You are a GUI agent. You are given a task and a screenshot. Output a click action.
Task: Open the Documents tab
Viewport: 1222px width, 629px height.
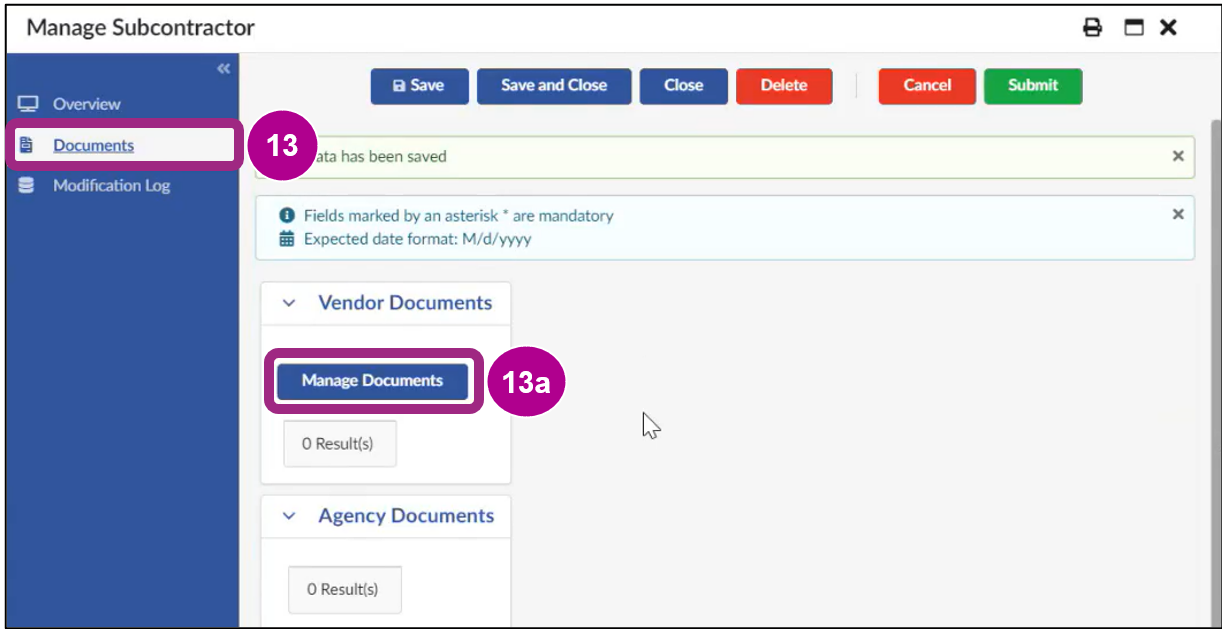(x=93, y=145)
